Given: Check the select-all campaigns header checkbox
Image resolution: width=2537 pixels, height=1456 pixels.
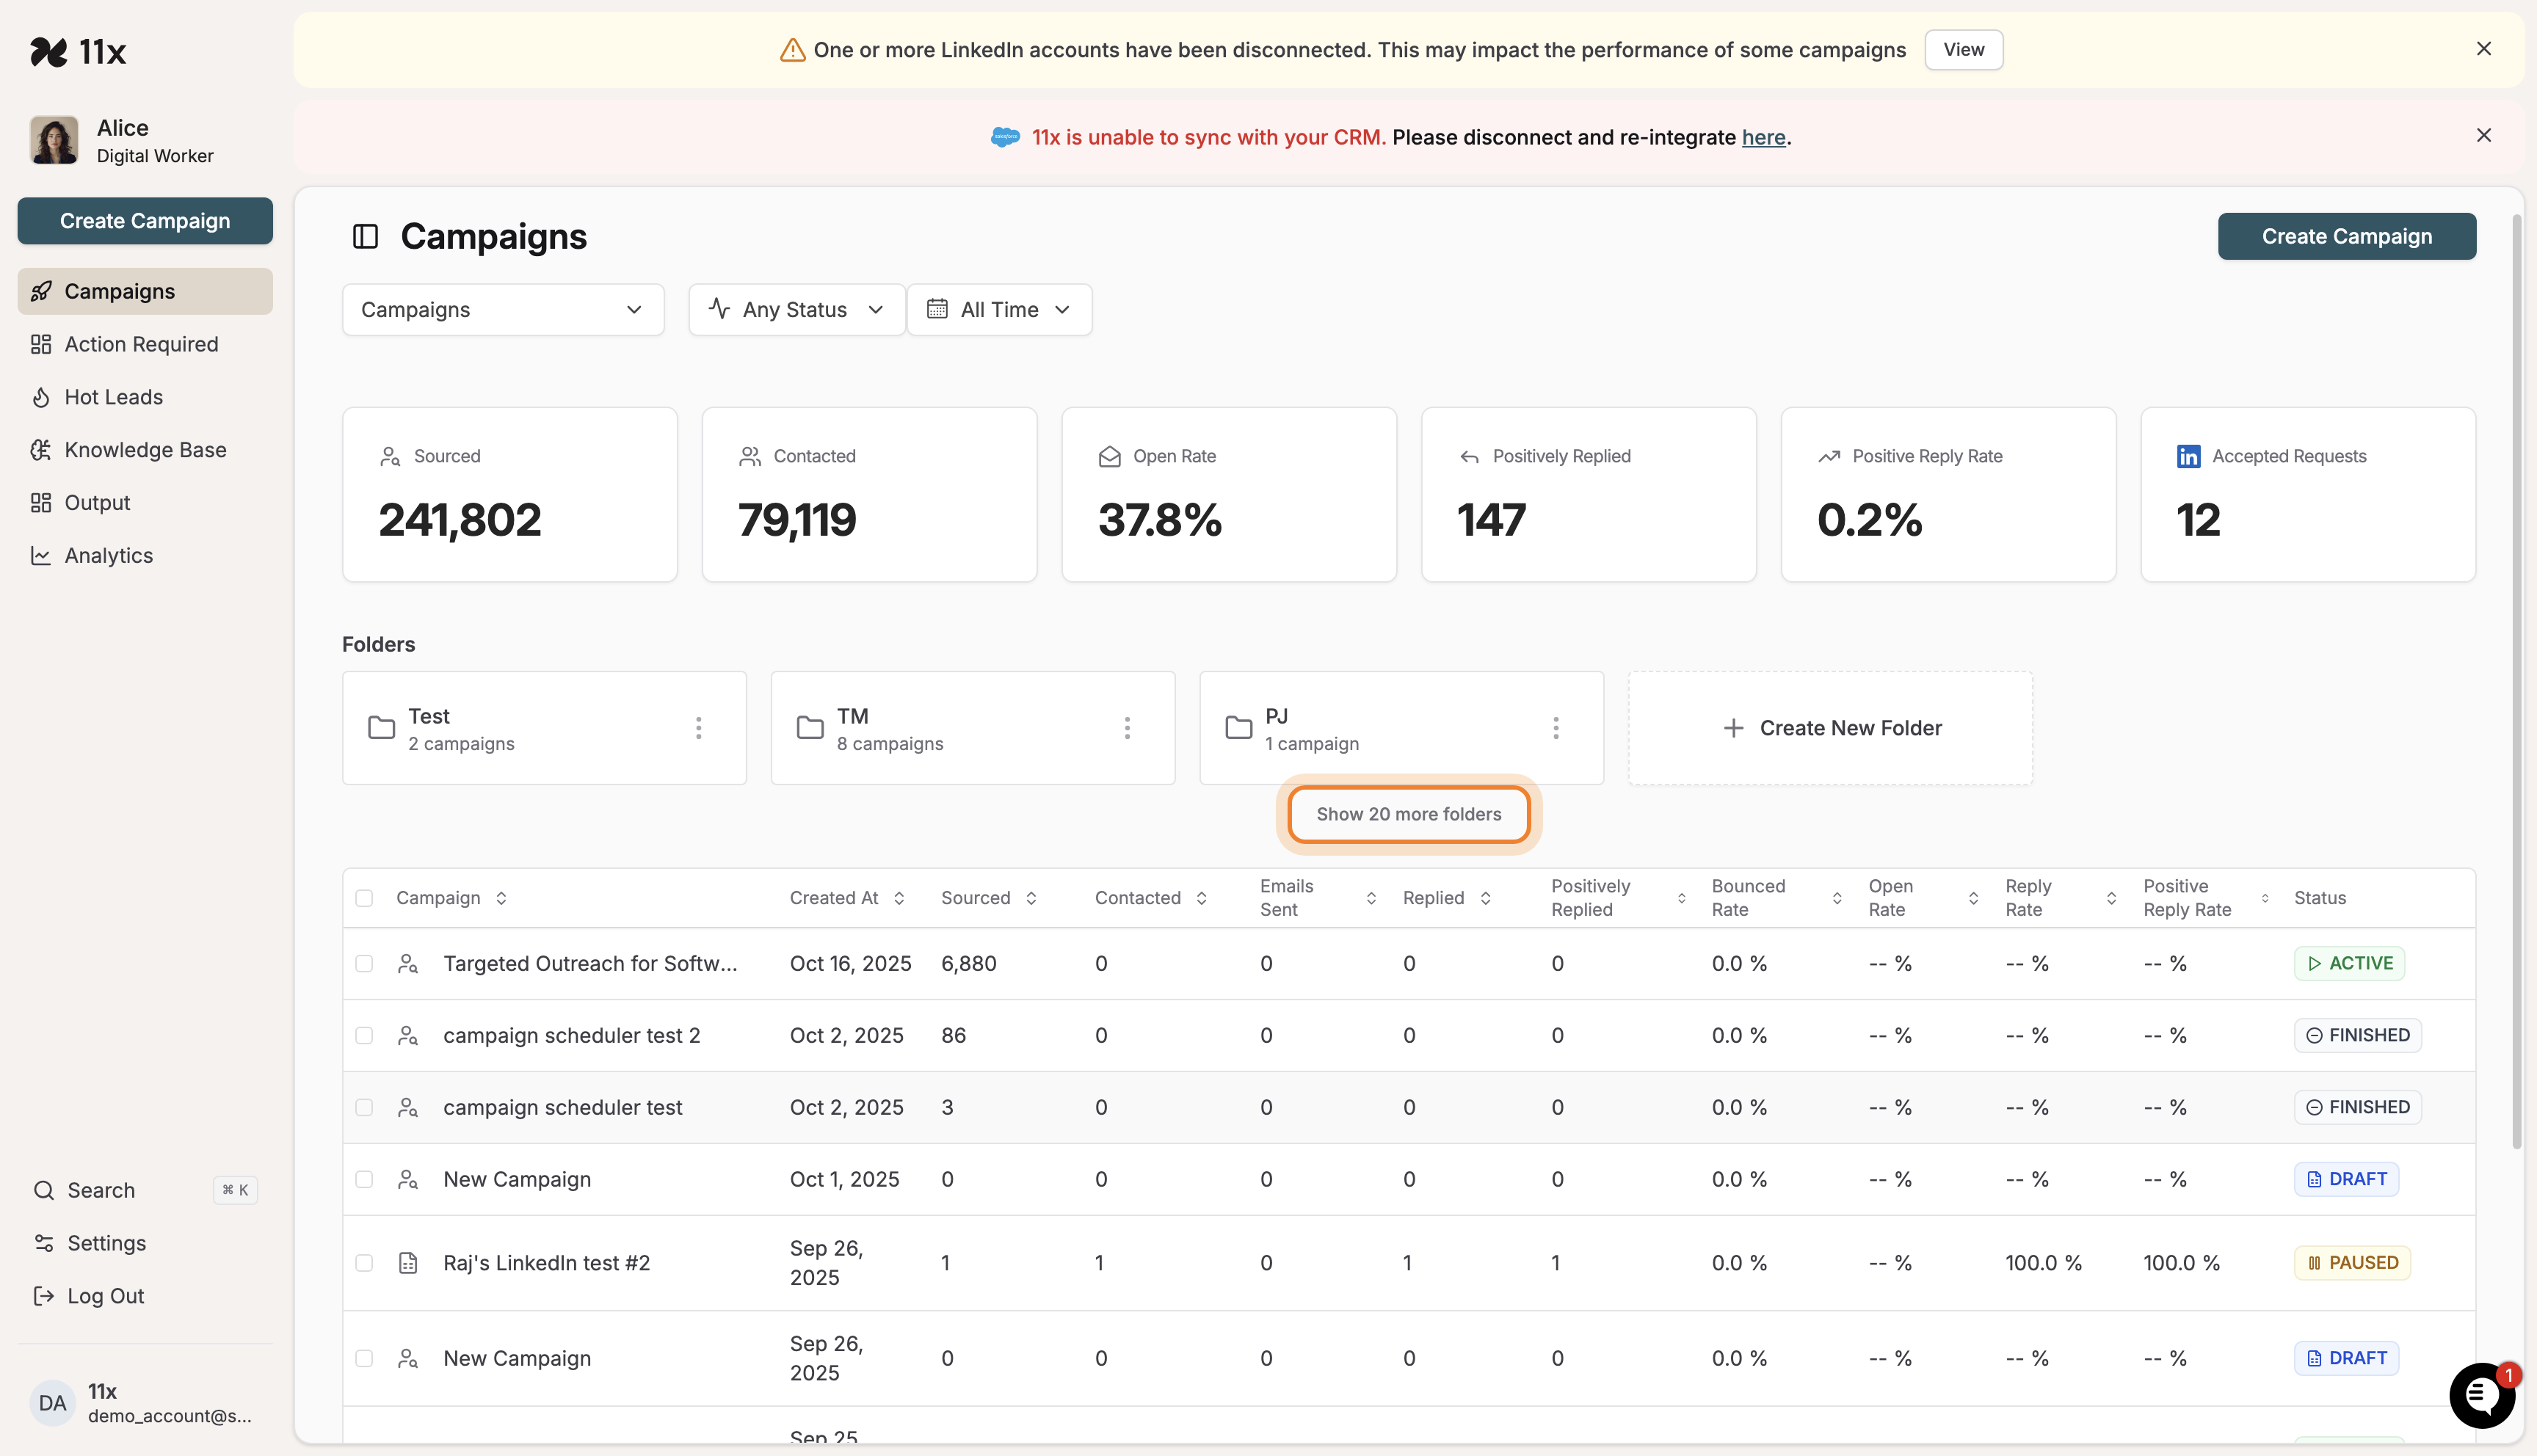Looking at the screenshot, I should (364, 898).
